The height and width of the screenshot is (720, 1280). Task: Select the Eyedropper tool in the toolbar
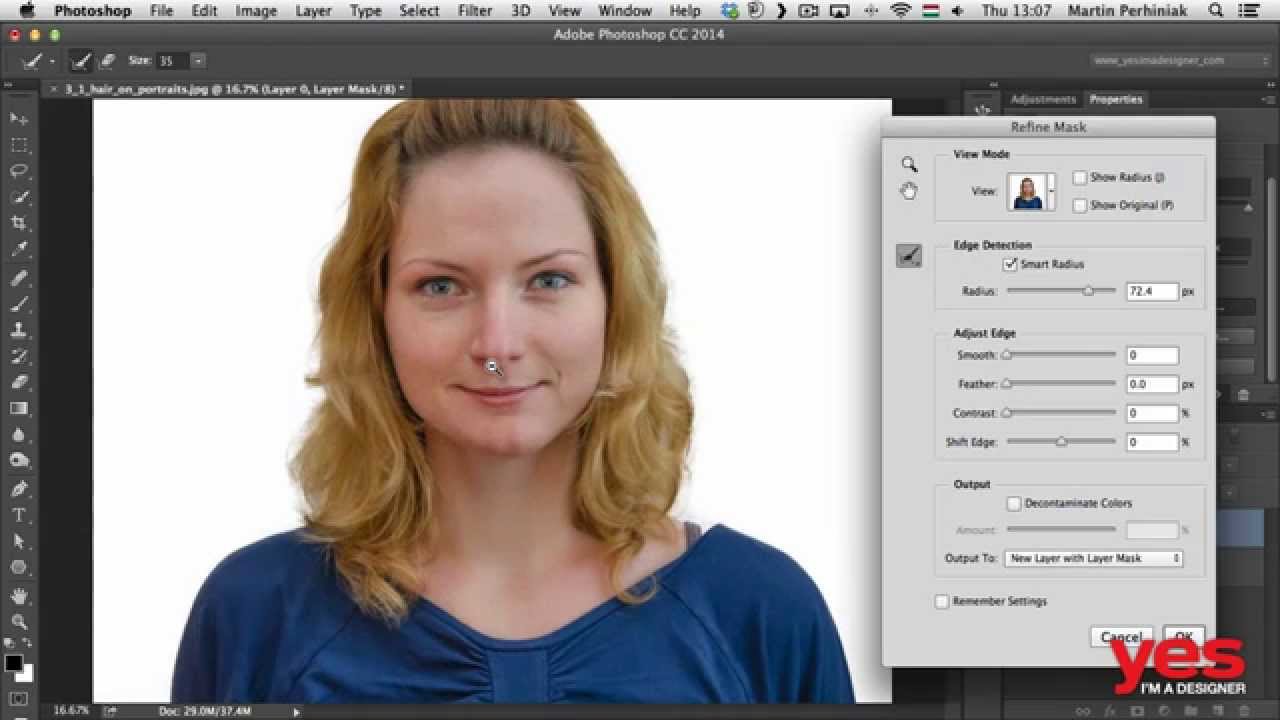pos(19,249)
